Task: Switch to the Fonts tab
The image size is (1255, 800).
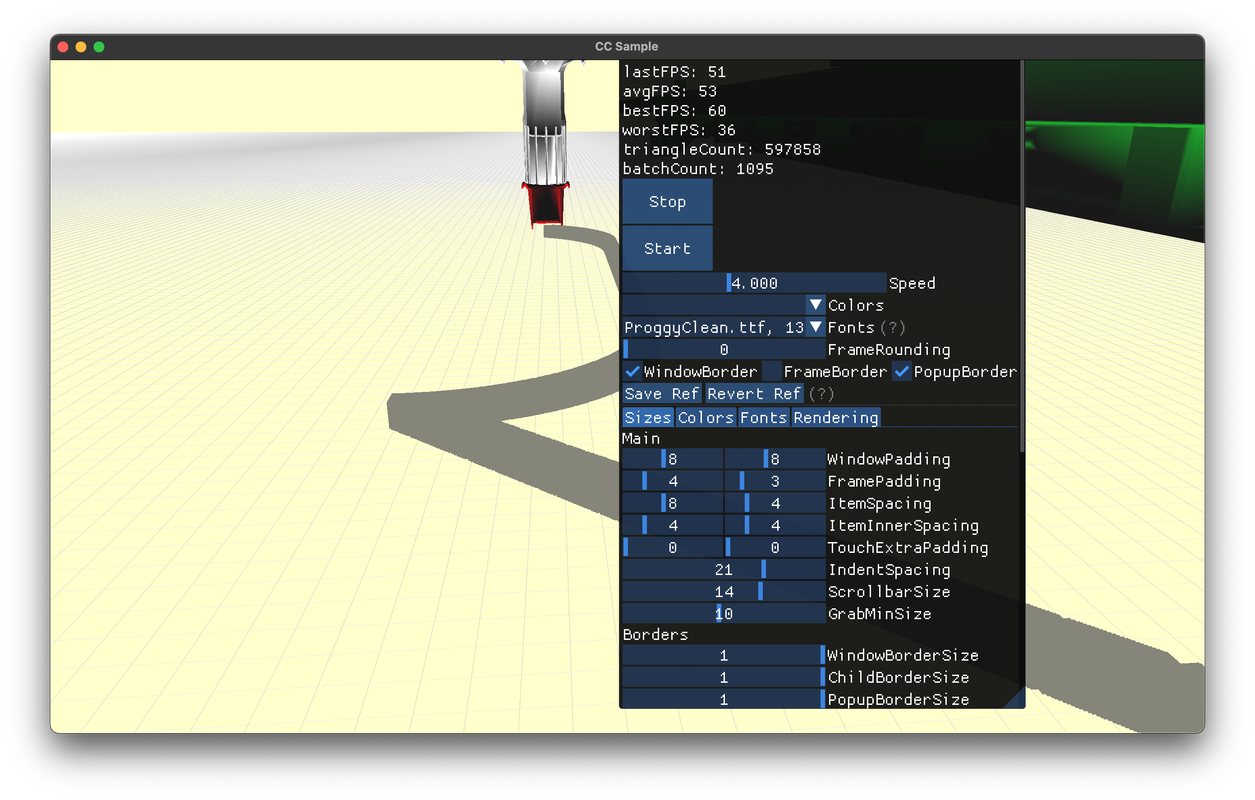Action: [763, 417]
